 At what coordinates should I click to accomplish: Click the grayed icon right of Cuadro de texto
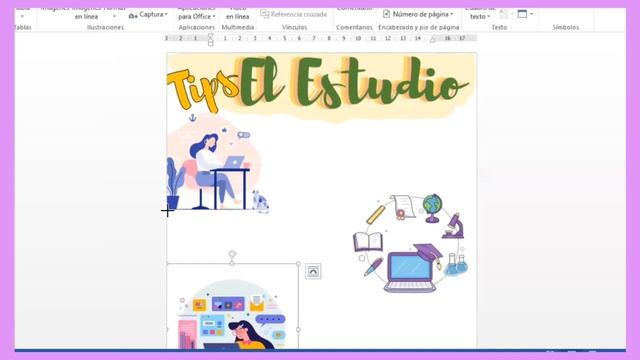point(504,14)
